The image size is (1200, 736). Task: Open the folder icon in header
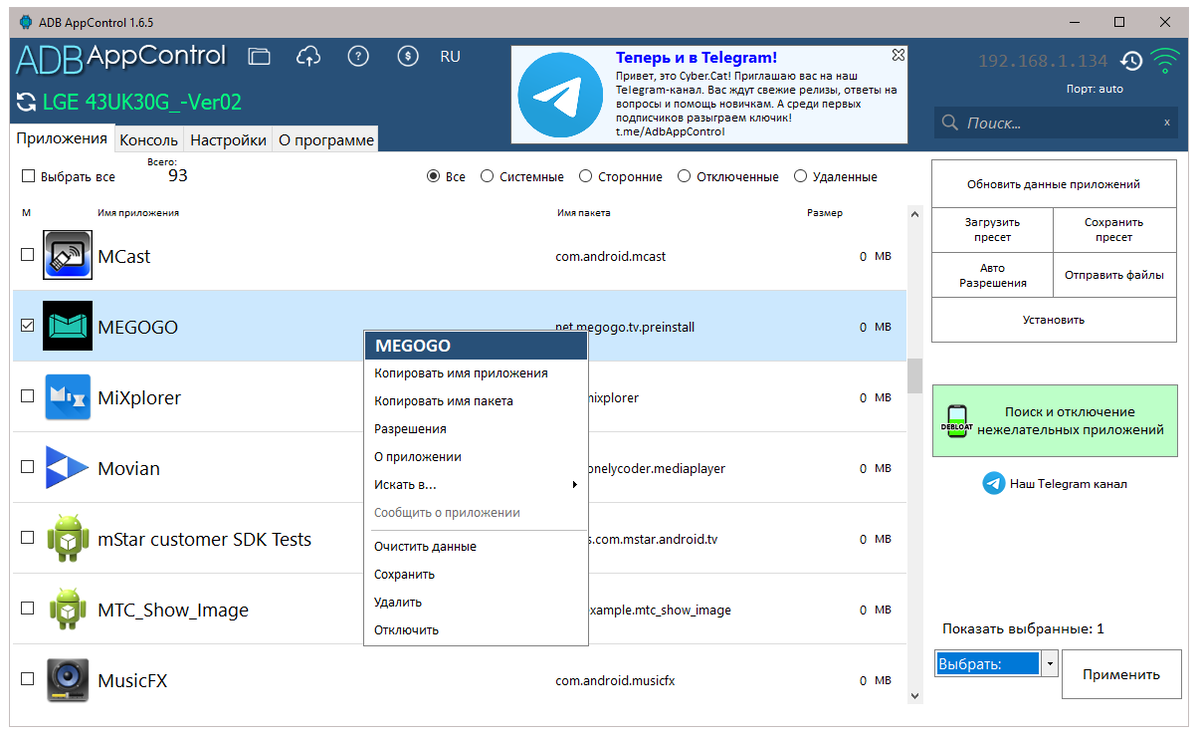pos(259,57)
